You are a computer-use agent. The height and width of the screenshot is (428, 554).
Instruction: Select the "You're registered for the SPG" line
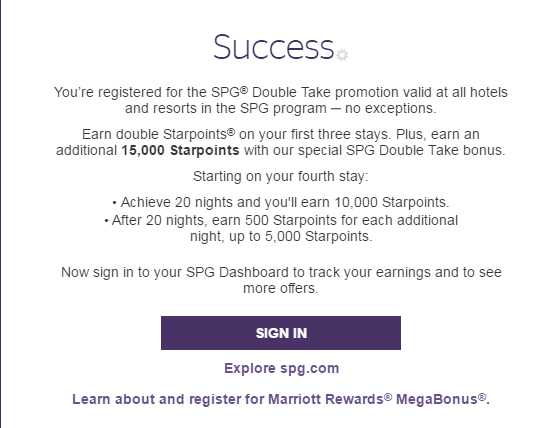[x=281, y=92]
